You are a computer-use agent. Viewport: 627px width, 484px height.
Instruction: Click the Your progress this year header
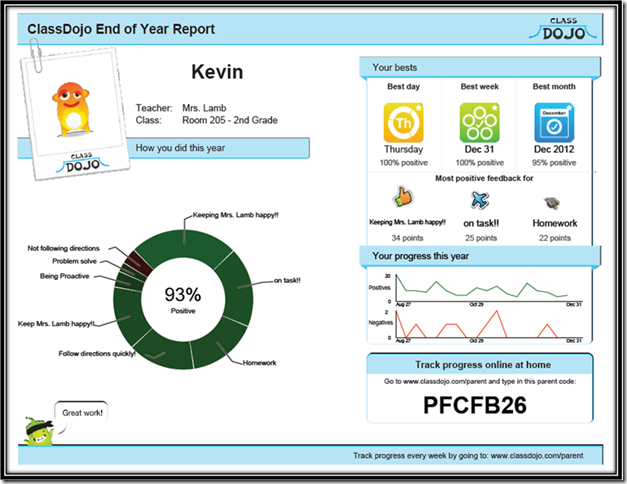click(480, 256)
